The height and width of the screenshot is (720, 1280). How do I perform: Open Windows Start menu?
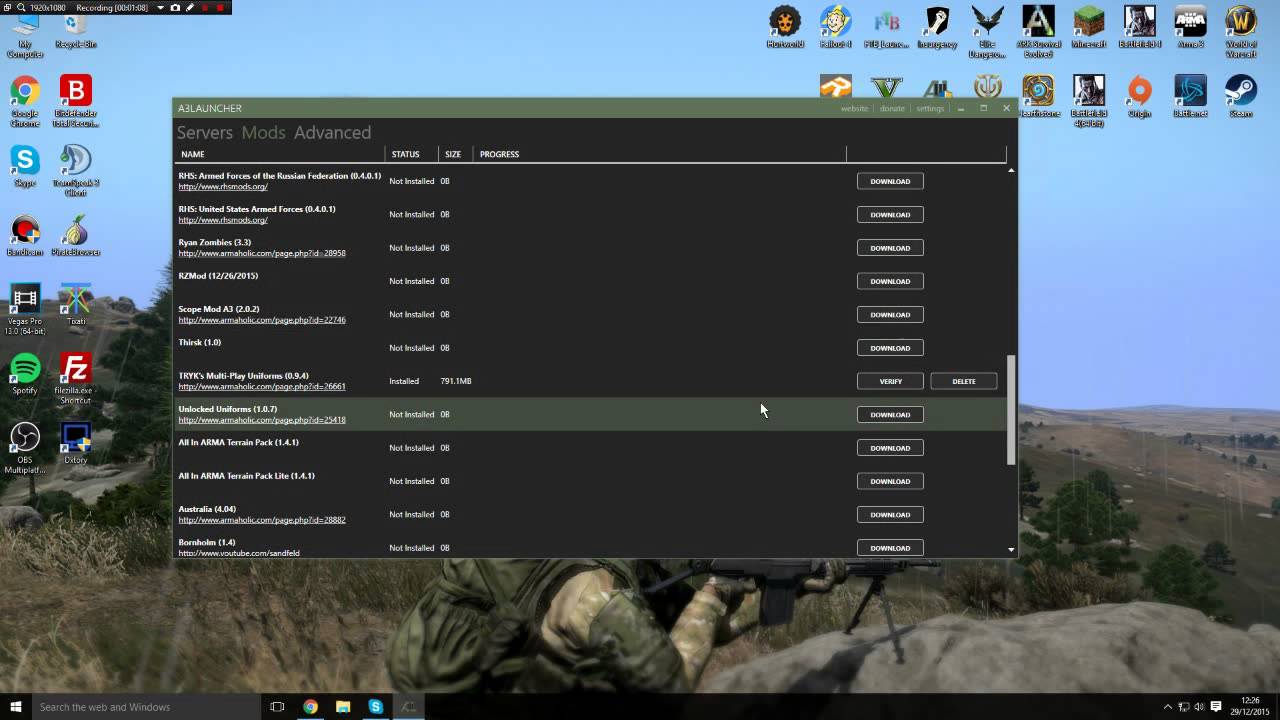(x=15, y=707)
